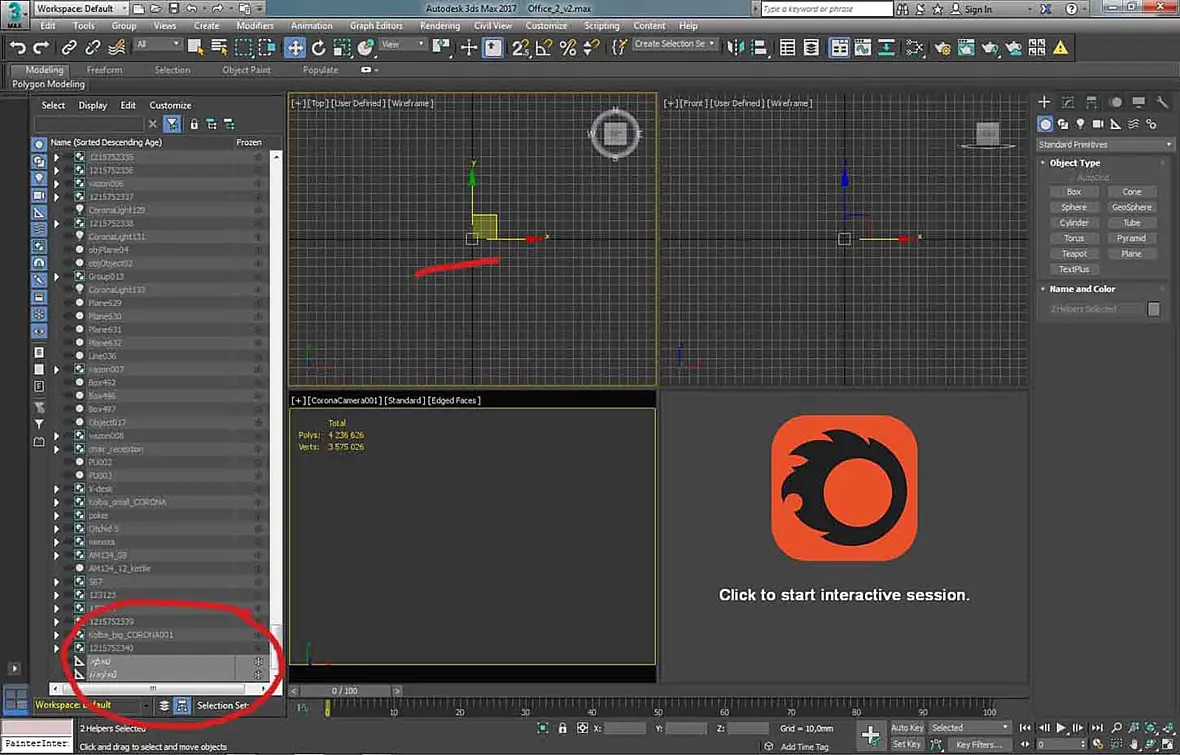This screenshot has width=1180, height=755.
Task: Switch to Modify panel tab icon
Action: pyautogui.click(x=1068, y=102)
